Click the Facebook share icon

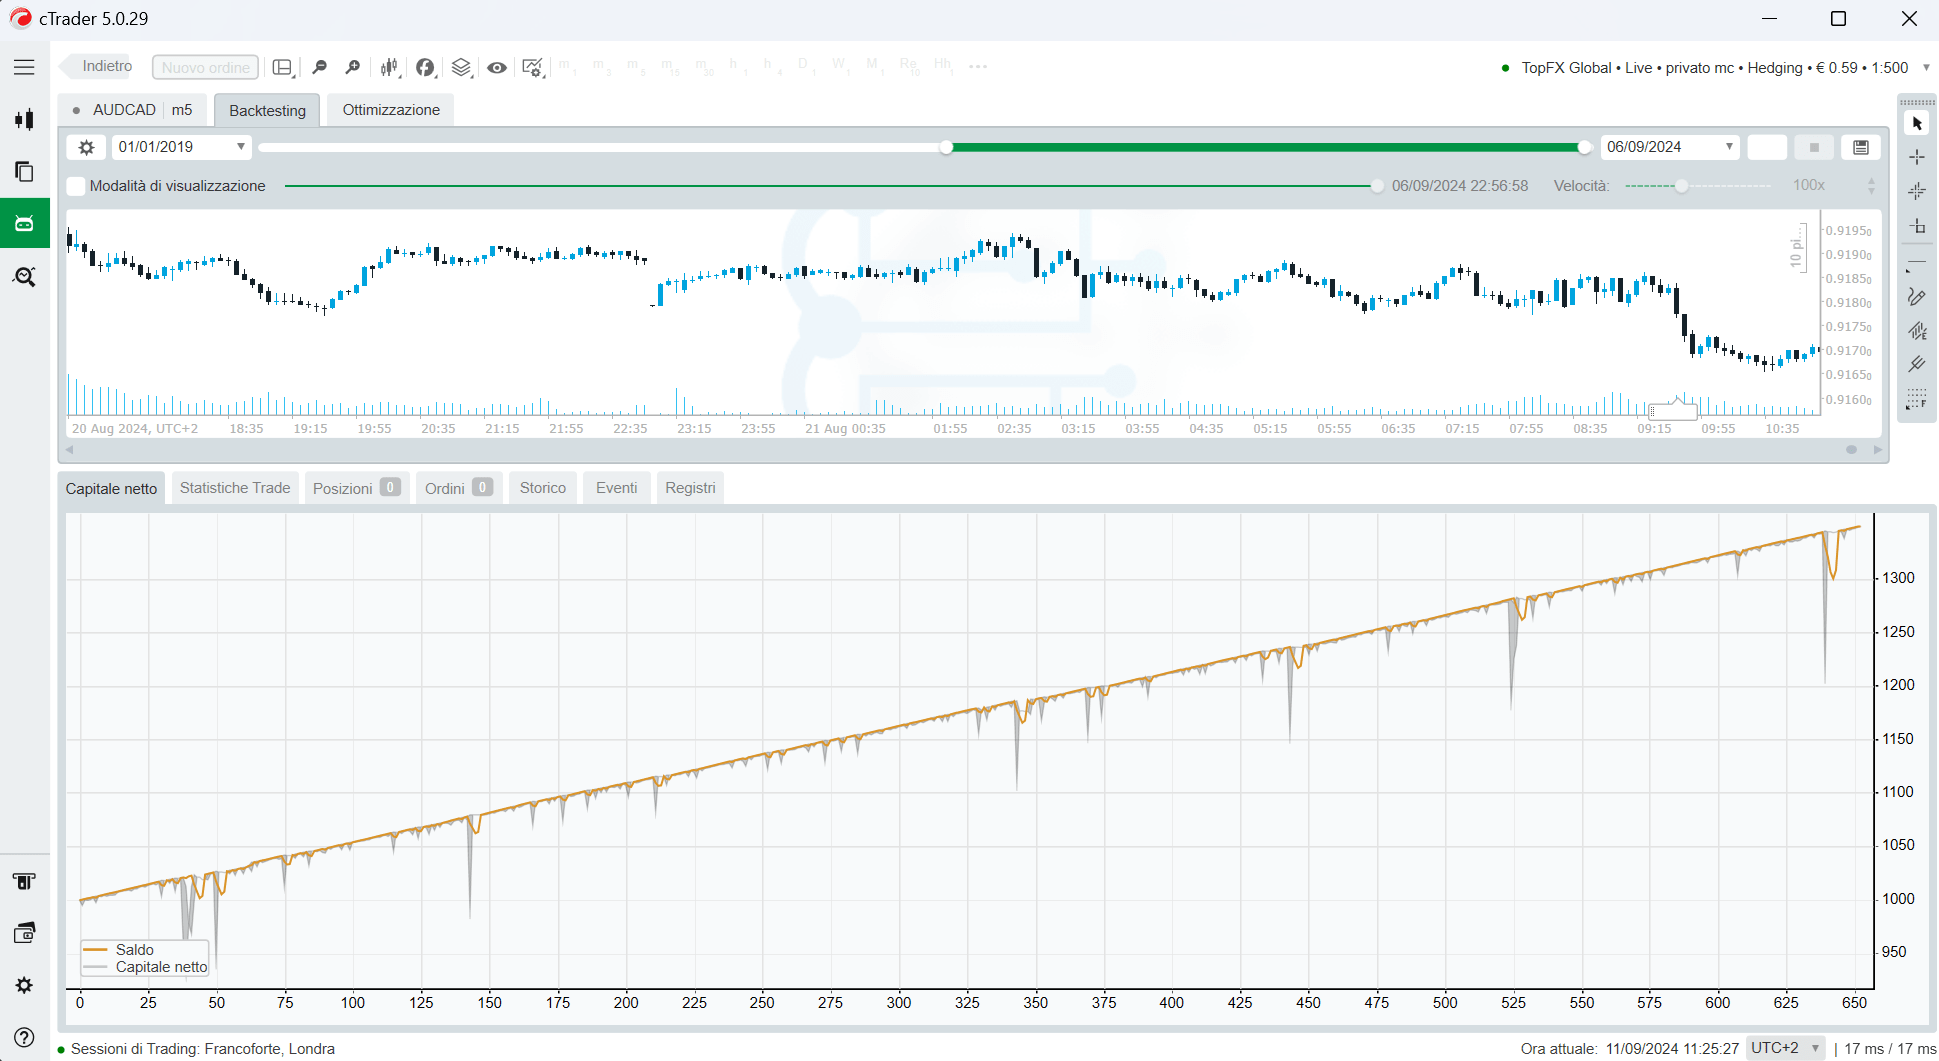point(425,67)
